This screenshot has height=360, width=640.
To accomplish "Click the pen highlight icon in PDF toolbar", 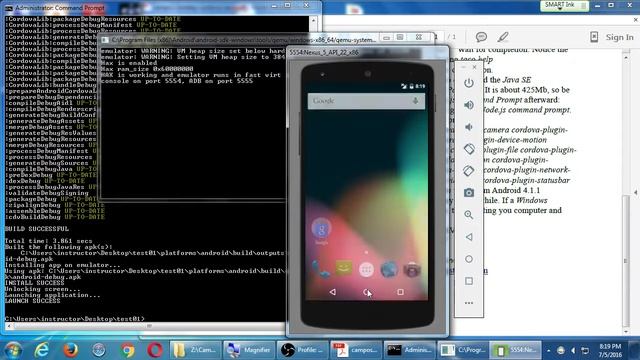I will 503,37.
